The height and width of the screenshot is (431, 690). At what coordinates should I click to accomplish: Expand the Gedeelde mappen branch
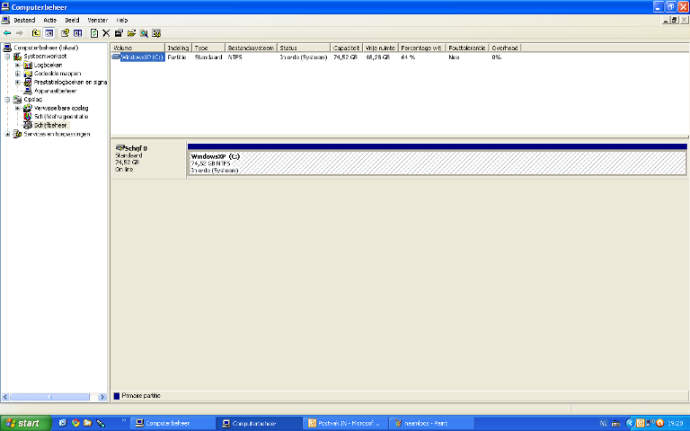pyautogui.click(x=18, y=74)
